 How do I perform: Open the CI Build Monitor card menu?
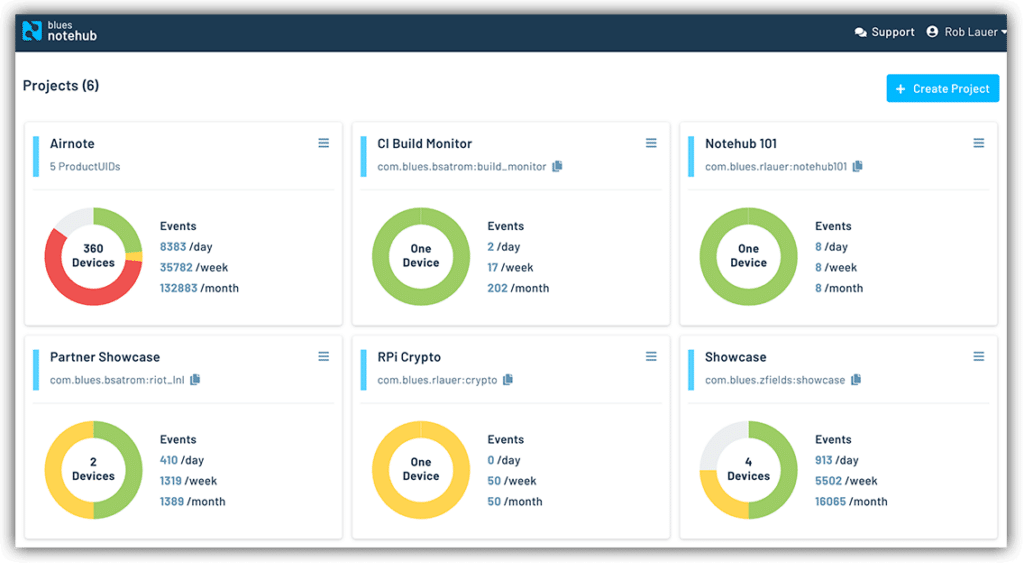tap(651, 144)
